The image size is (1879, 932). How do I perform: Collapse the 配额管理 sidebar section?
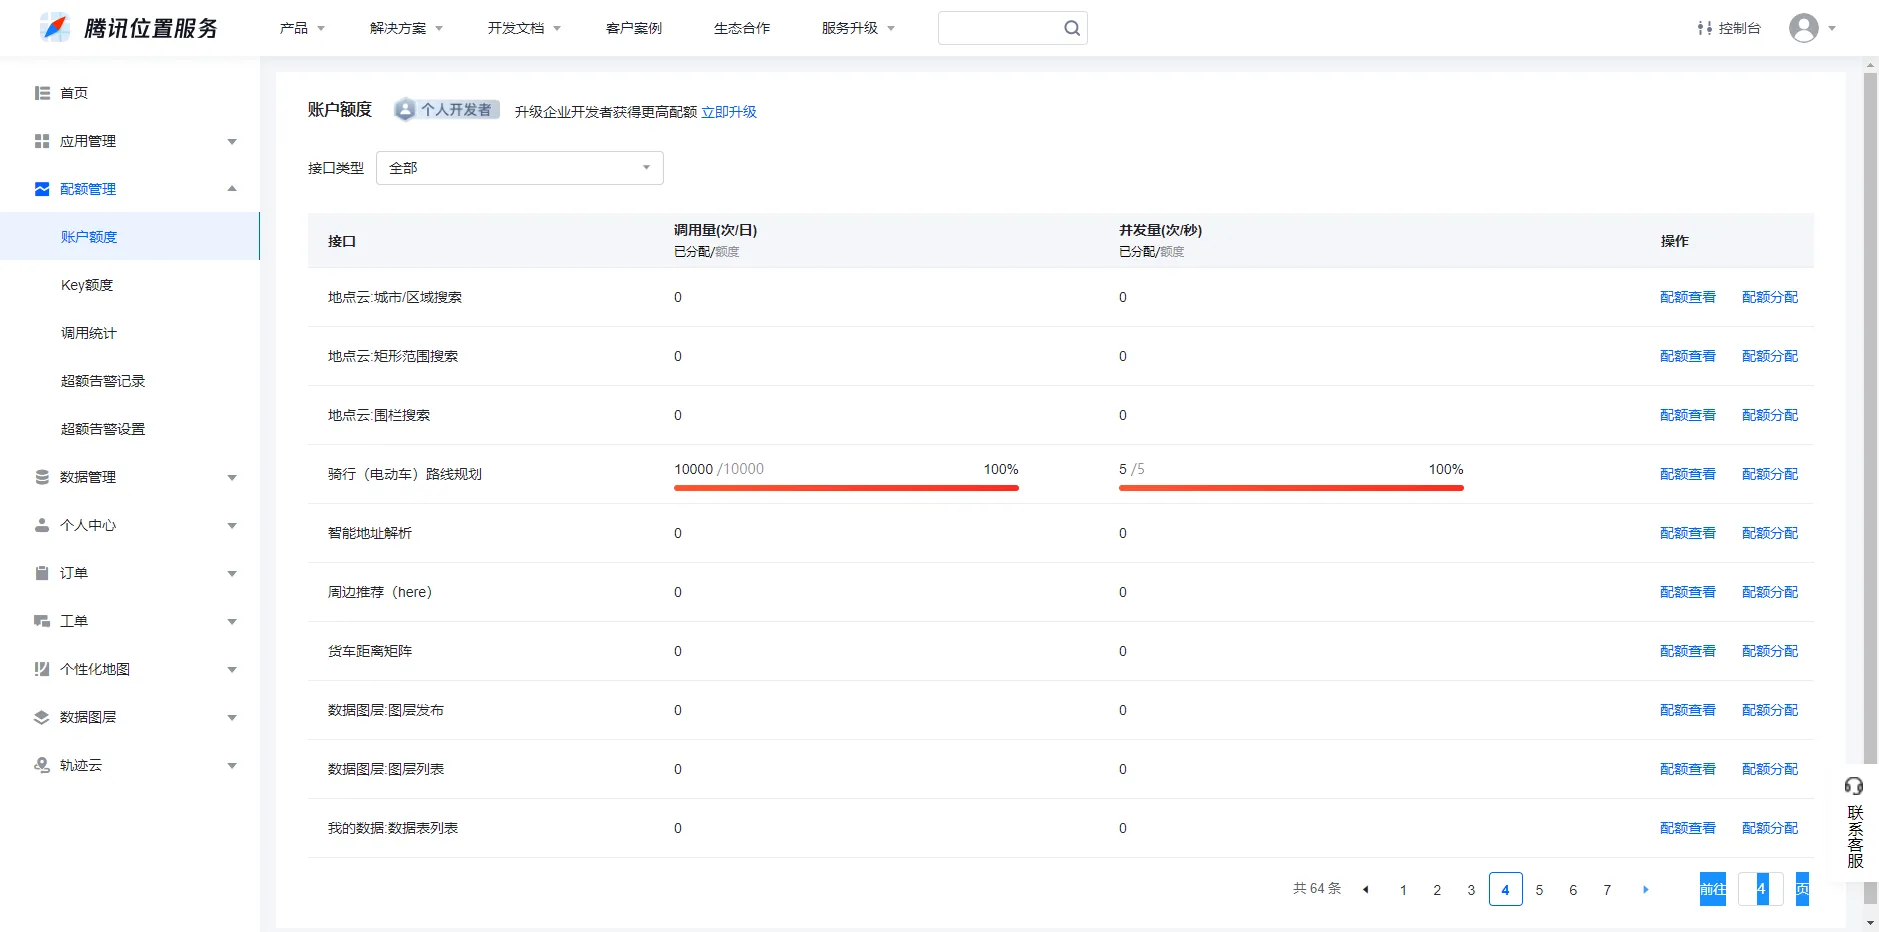tap(231, 189)
